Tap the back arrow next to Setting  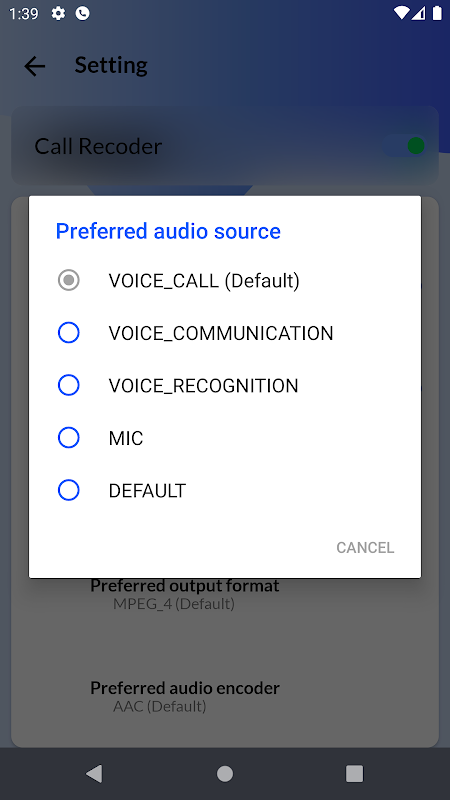[x=35, y=66]
